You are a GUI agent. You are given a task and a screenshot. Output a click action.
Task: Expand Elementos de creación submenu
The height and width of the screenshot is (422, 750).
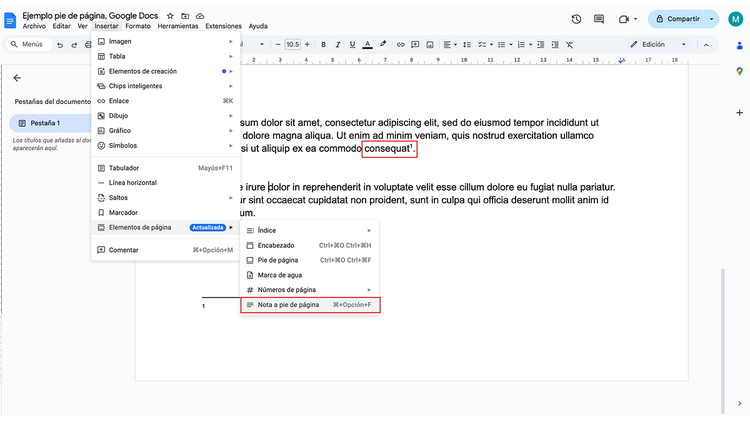coord(165,71)
